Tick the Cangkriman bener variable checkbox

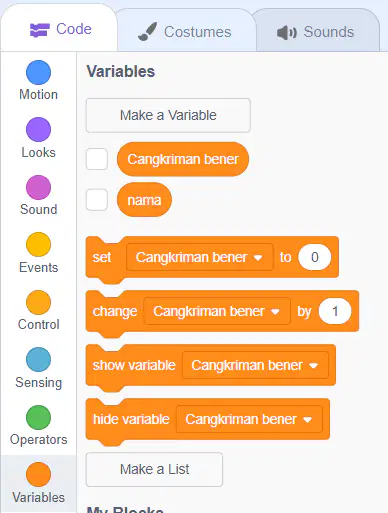97,159
